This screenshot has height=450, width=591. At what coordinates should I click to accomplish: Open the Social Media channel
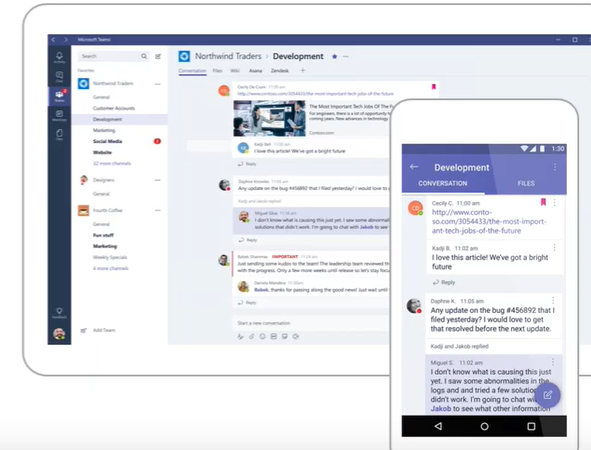pos(107,141)
